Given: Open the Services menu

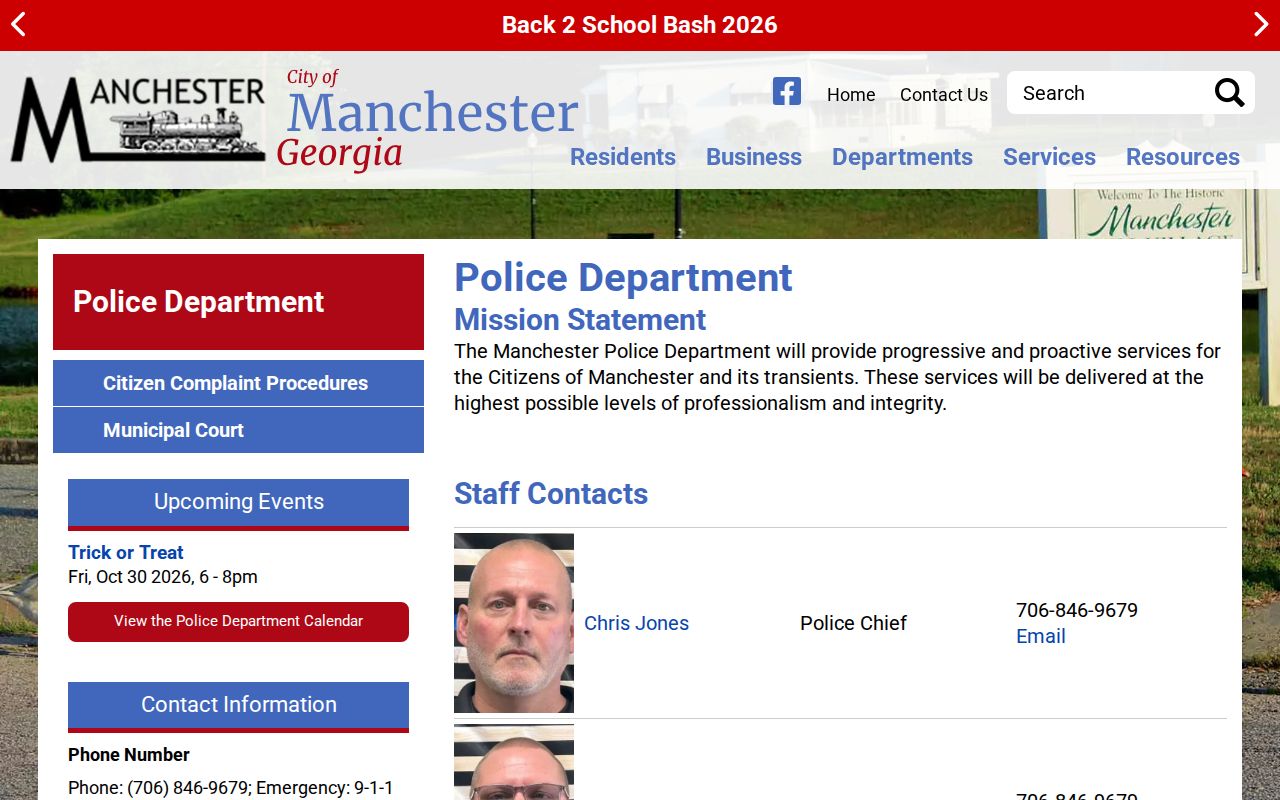Looking at the screenshot, I should (1049, 157).
